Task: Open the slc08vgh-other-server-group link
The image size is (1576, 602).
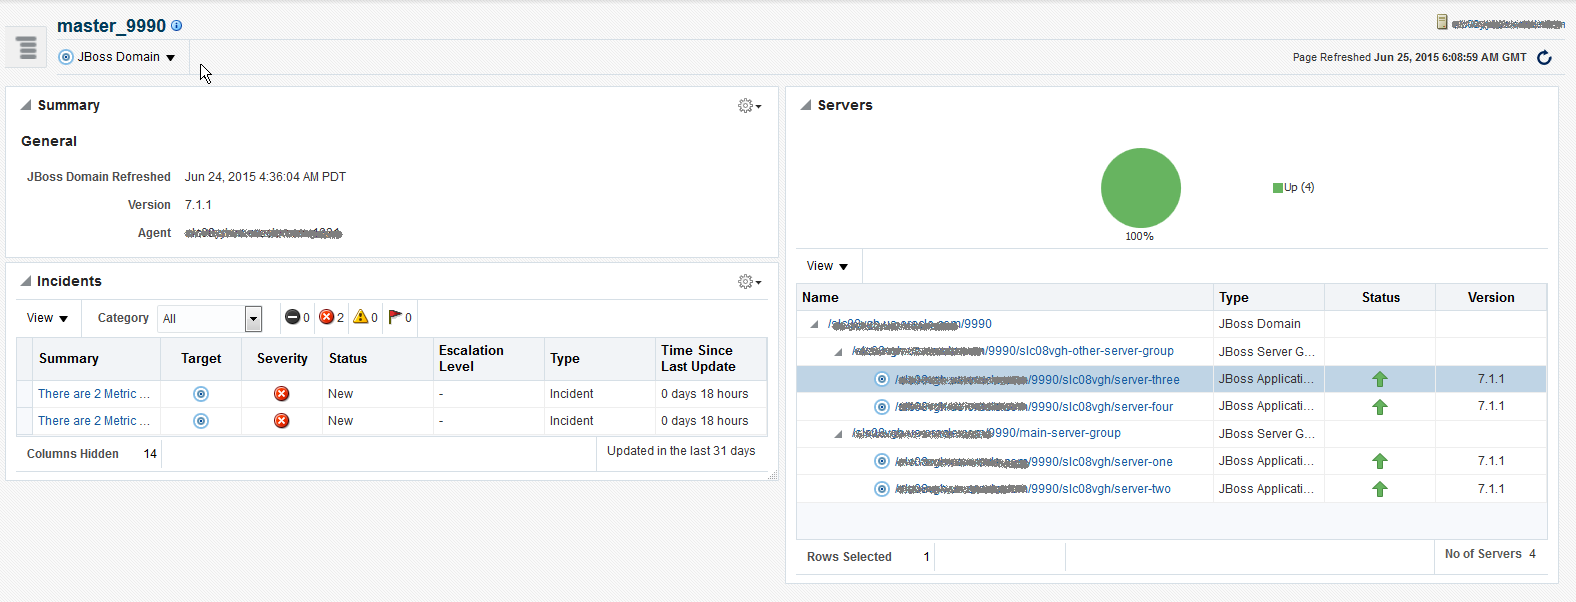Action: coord(1013,351)
